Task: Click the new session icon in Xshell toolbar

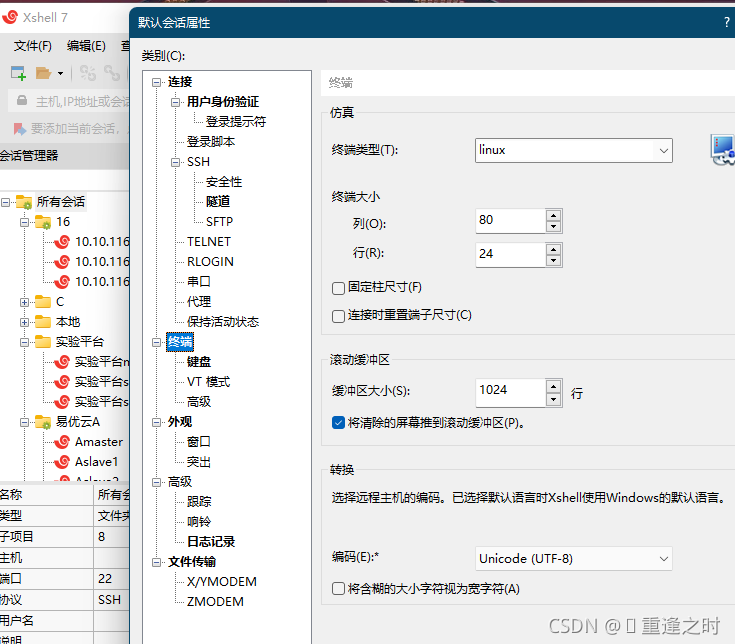Action: pyautogui.click(x=18, y=73)
